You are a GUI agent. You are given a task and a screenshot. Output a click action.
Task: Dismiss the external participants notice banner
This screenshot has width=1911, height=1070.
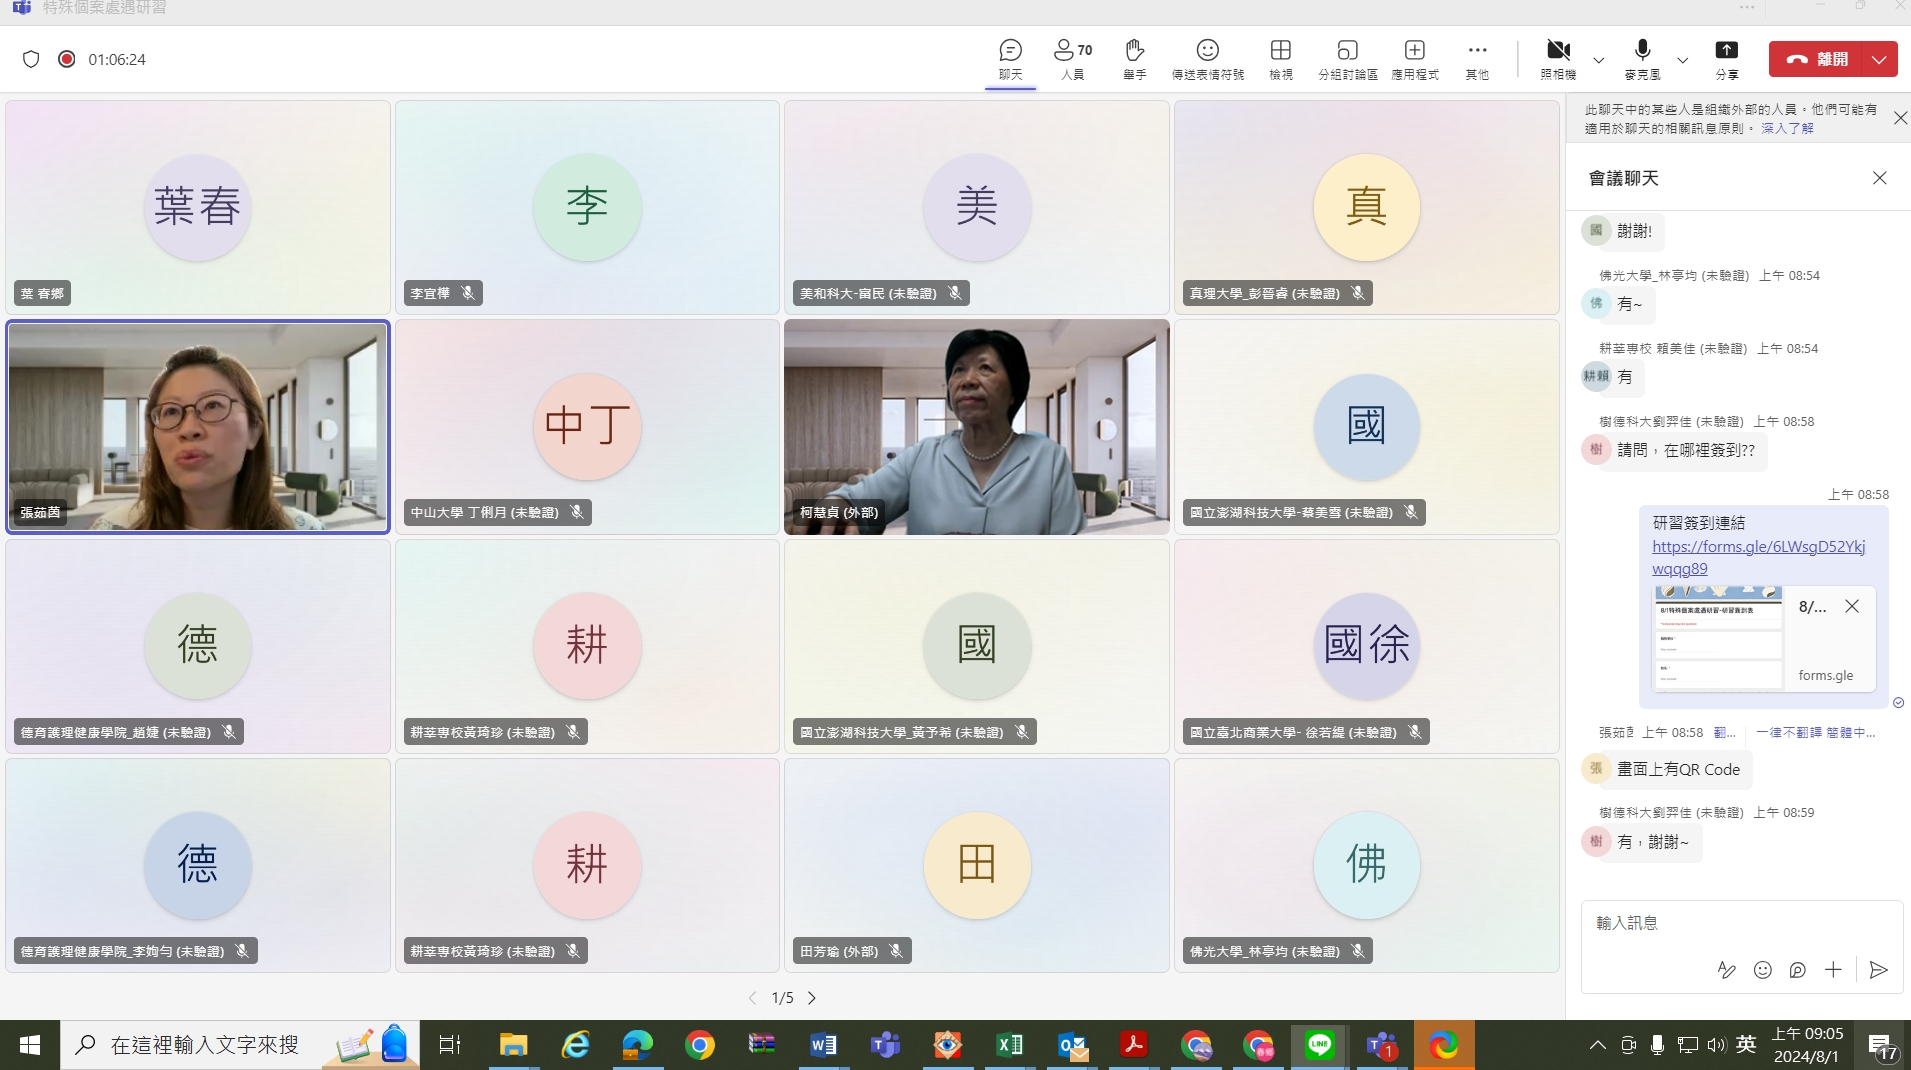(1900, 118)
